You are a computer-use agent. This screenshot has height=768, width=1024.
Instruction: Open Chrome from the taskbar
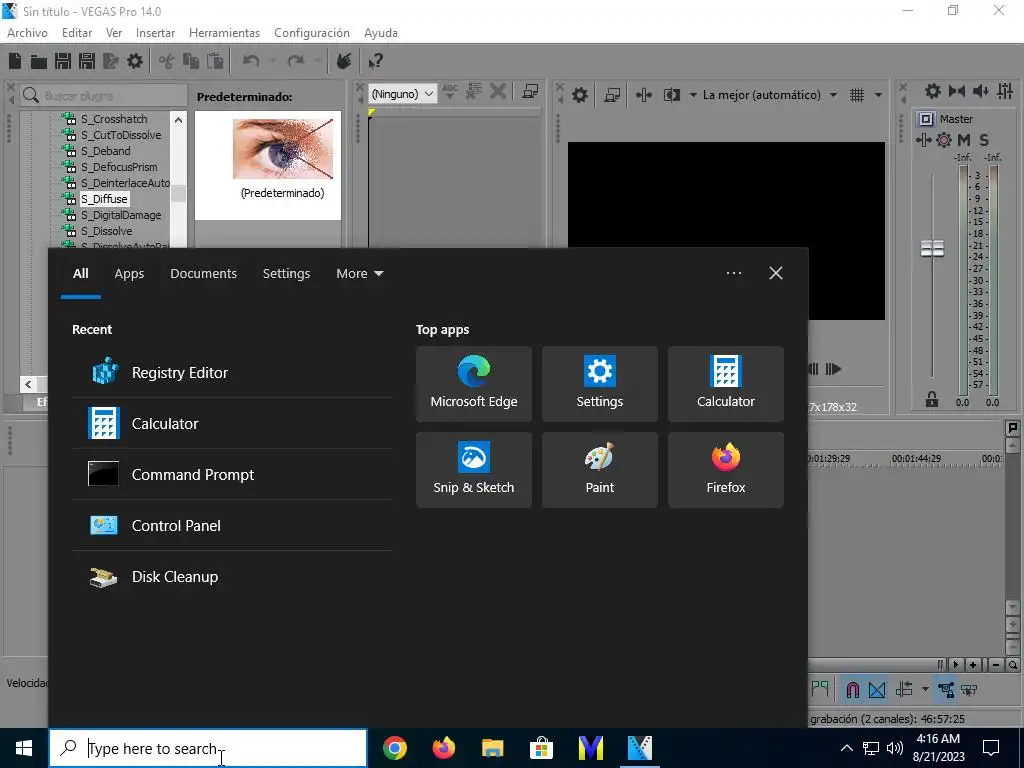(x=395, y=748)
